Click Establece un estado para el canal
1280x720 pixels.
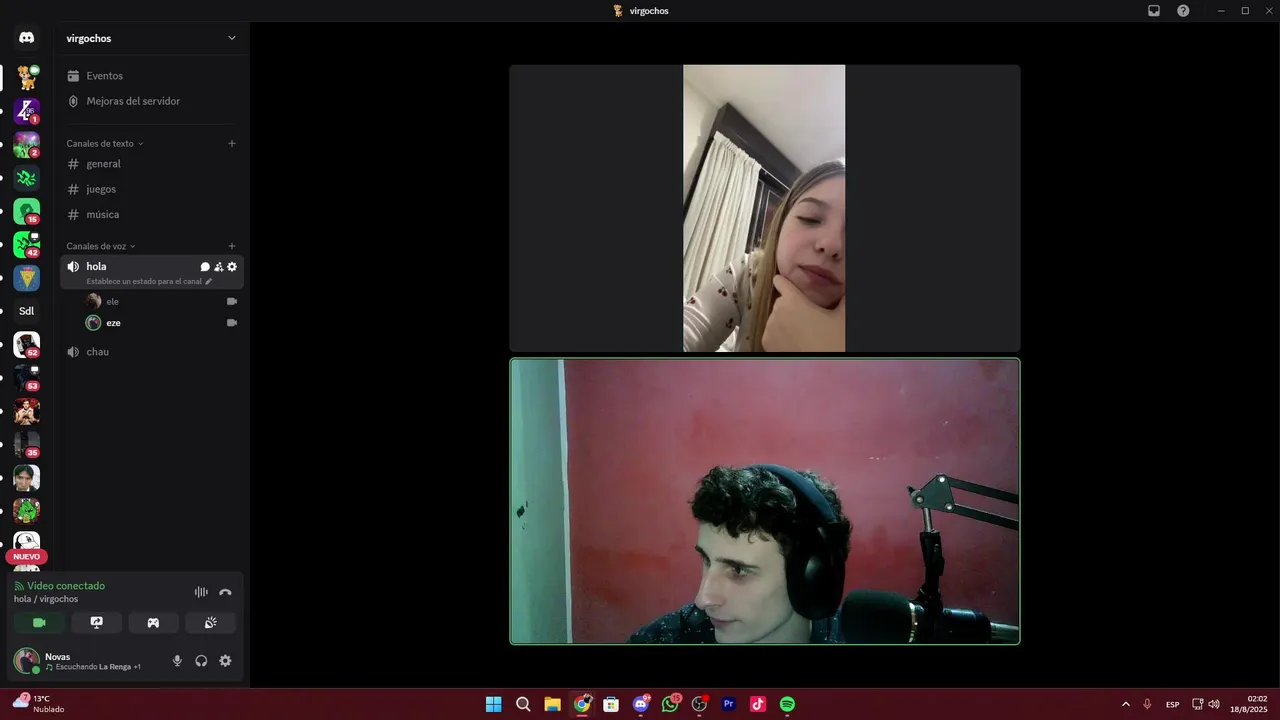pos(149,281)
